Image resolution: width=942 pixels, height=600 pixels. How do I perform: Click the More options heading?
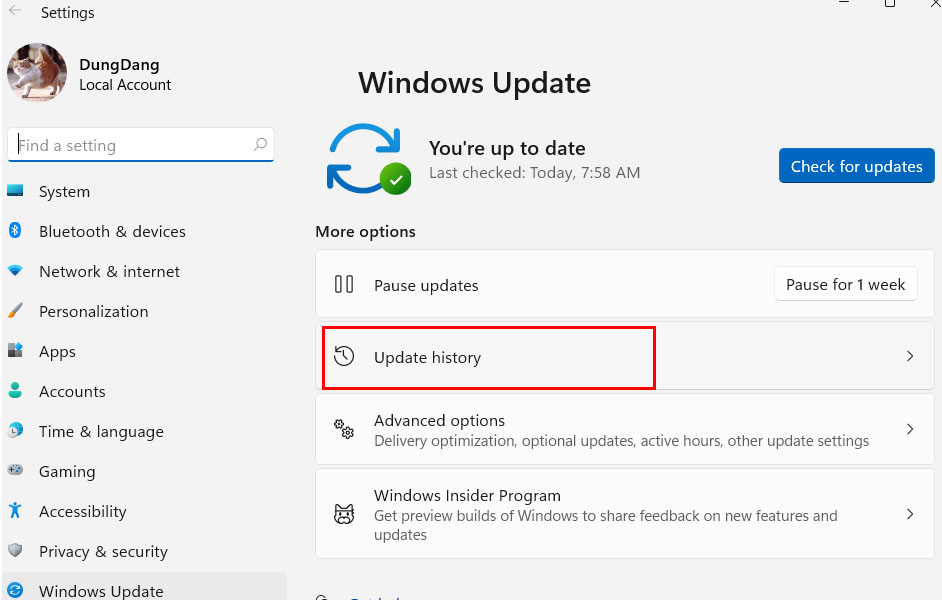pos(365,232)
